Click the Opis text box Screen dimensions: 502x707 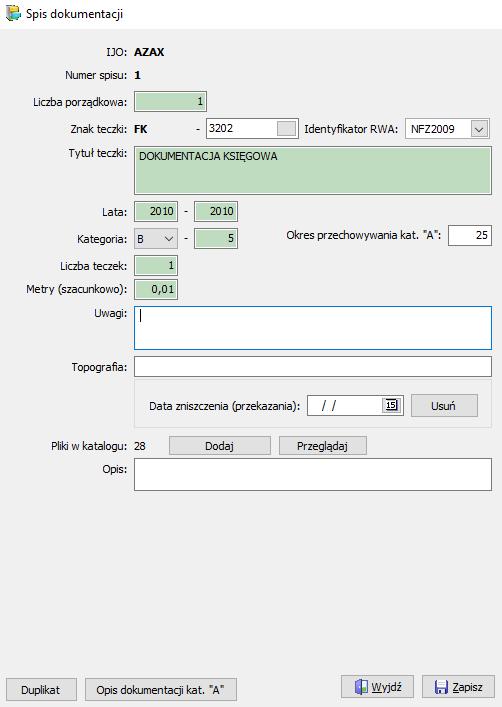coord(313,474)
